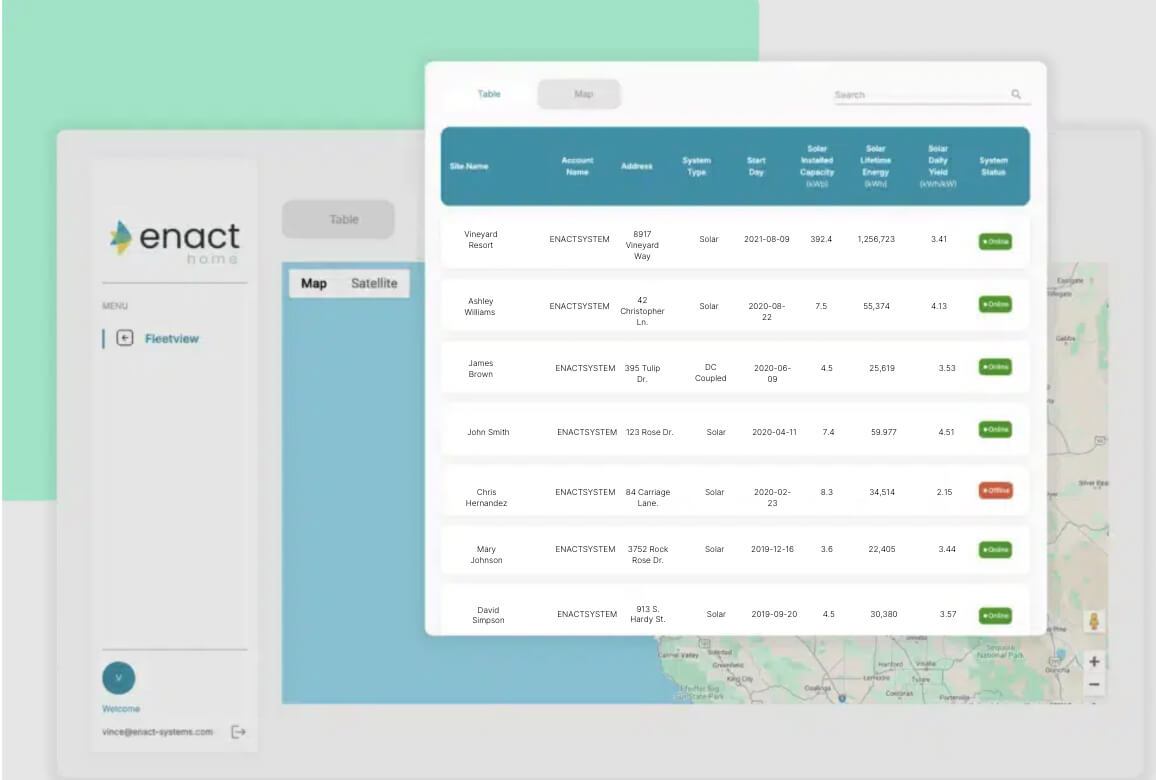Image resolution: width=1156 pixels, height=780 pixels.
Task: Sort by the System Status column header
Action: [x=995, y=168]
